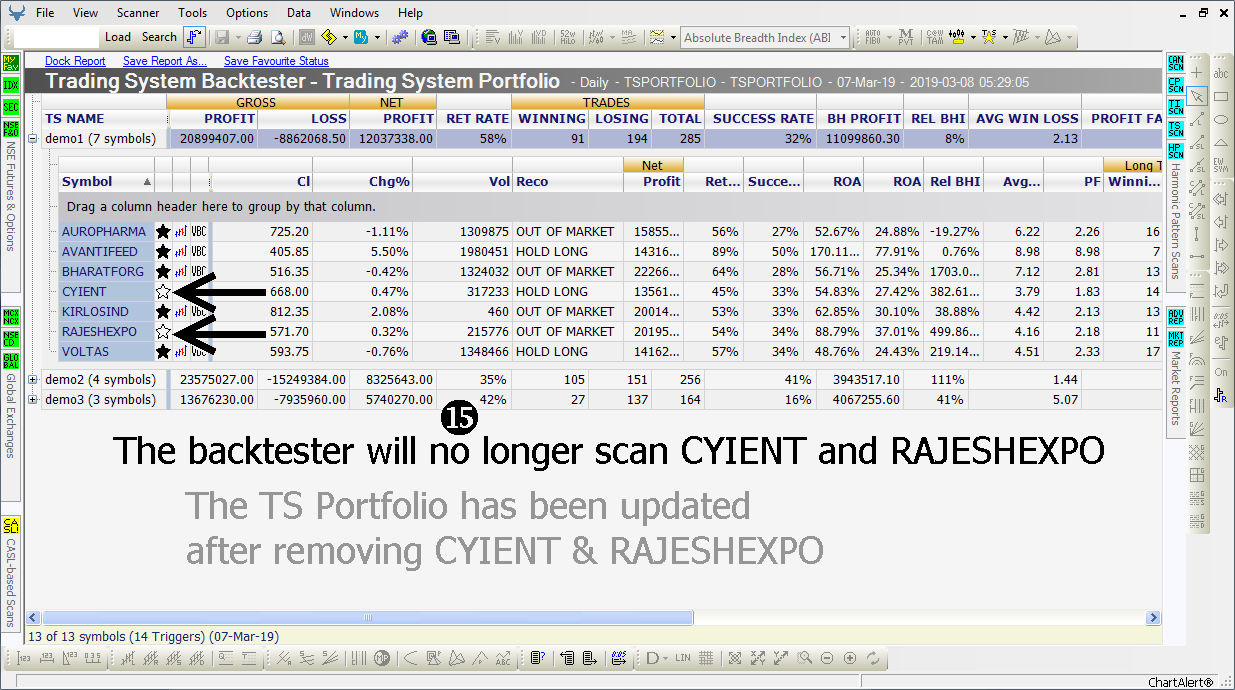The height and width of the screenshot is (690, 1235).
Task: Click the COW TAM icon
Action: coord(934,37)
